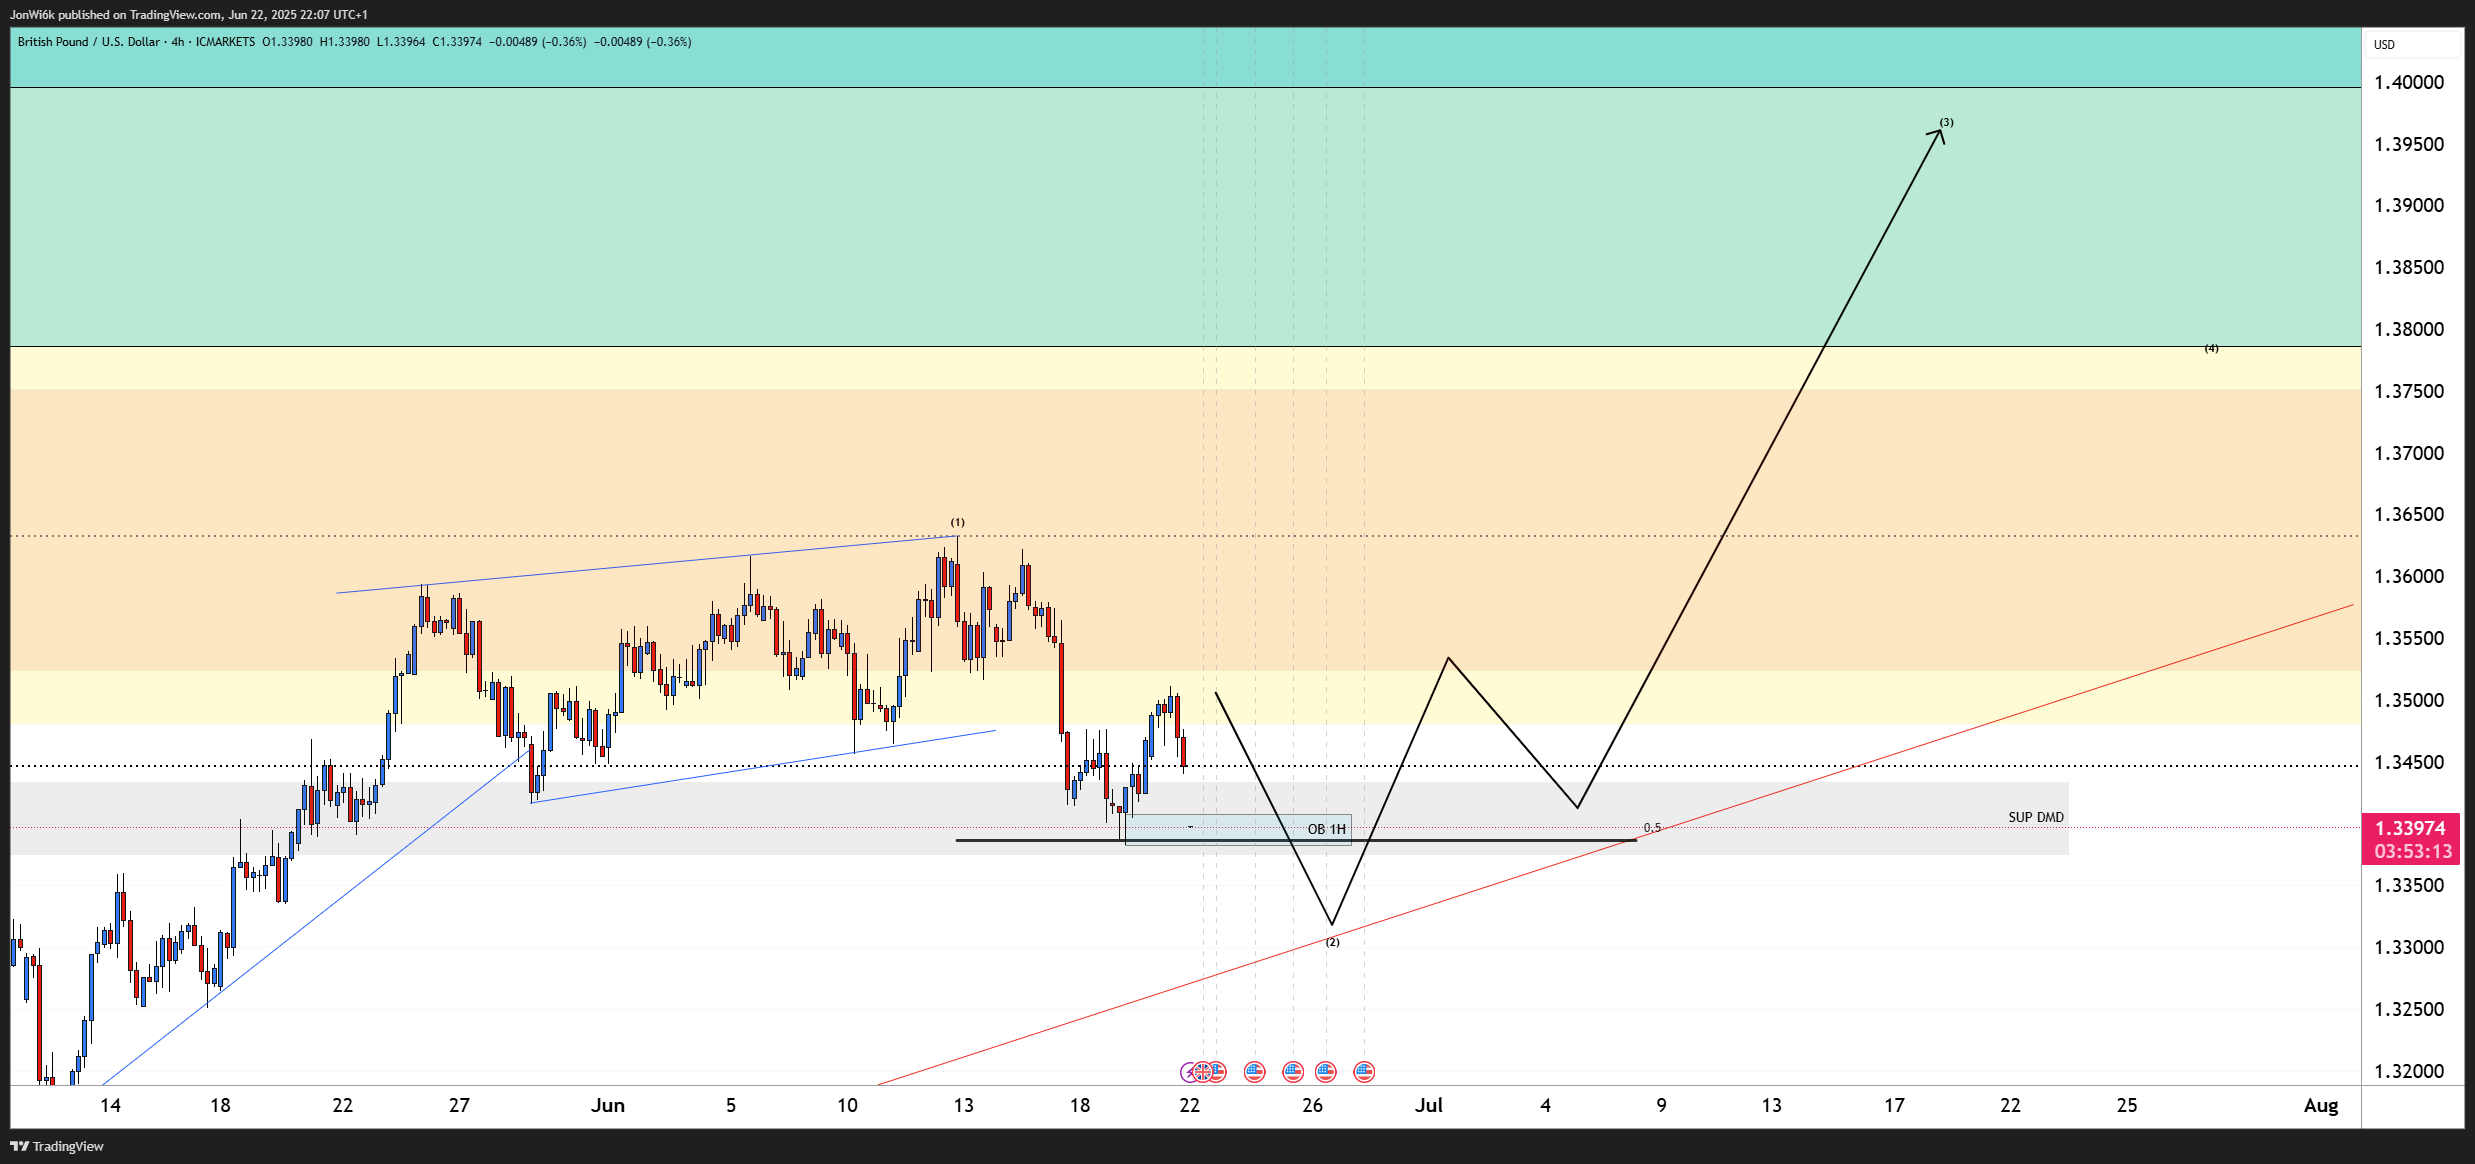Click the O1.33980 open value
Screen dimensions: 2475x1164
click(287, 42)
